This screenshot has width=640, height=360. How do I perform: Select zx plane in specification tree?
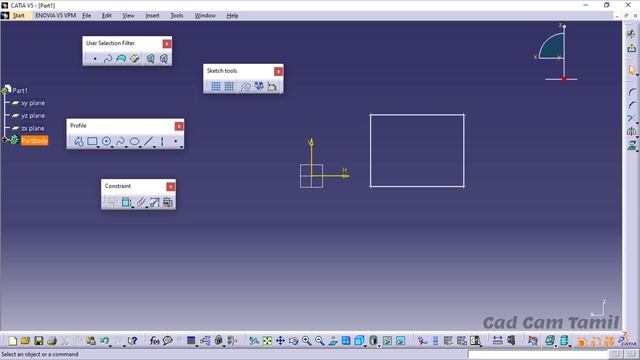coord(33,128)
